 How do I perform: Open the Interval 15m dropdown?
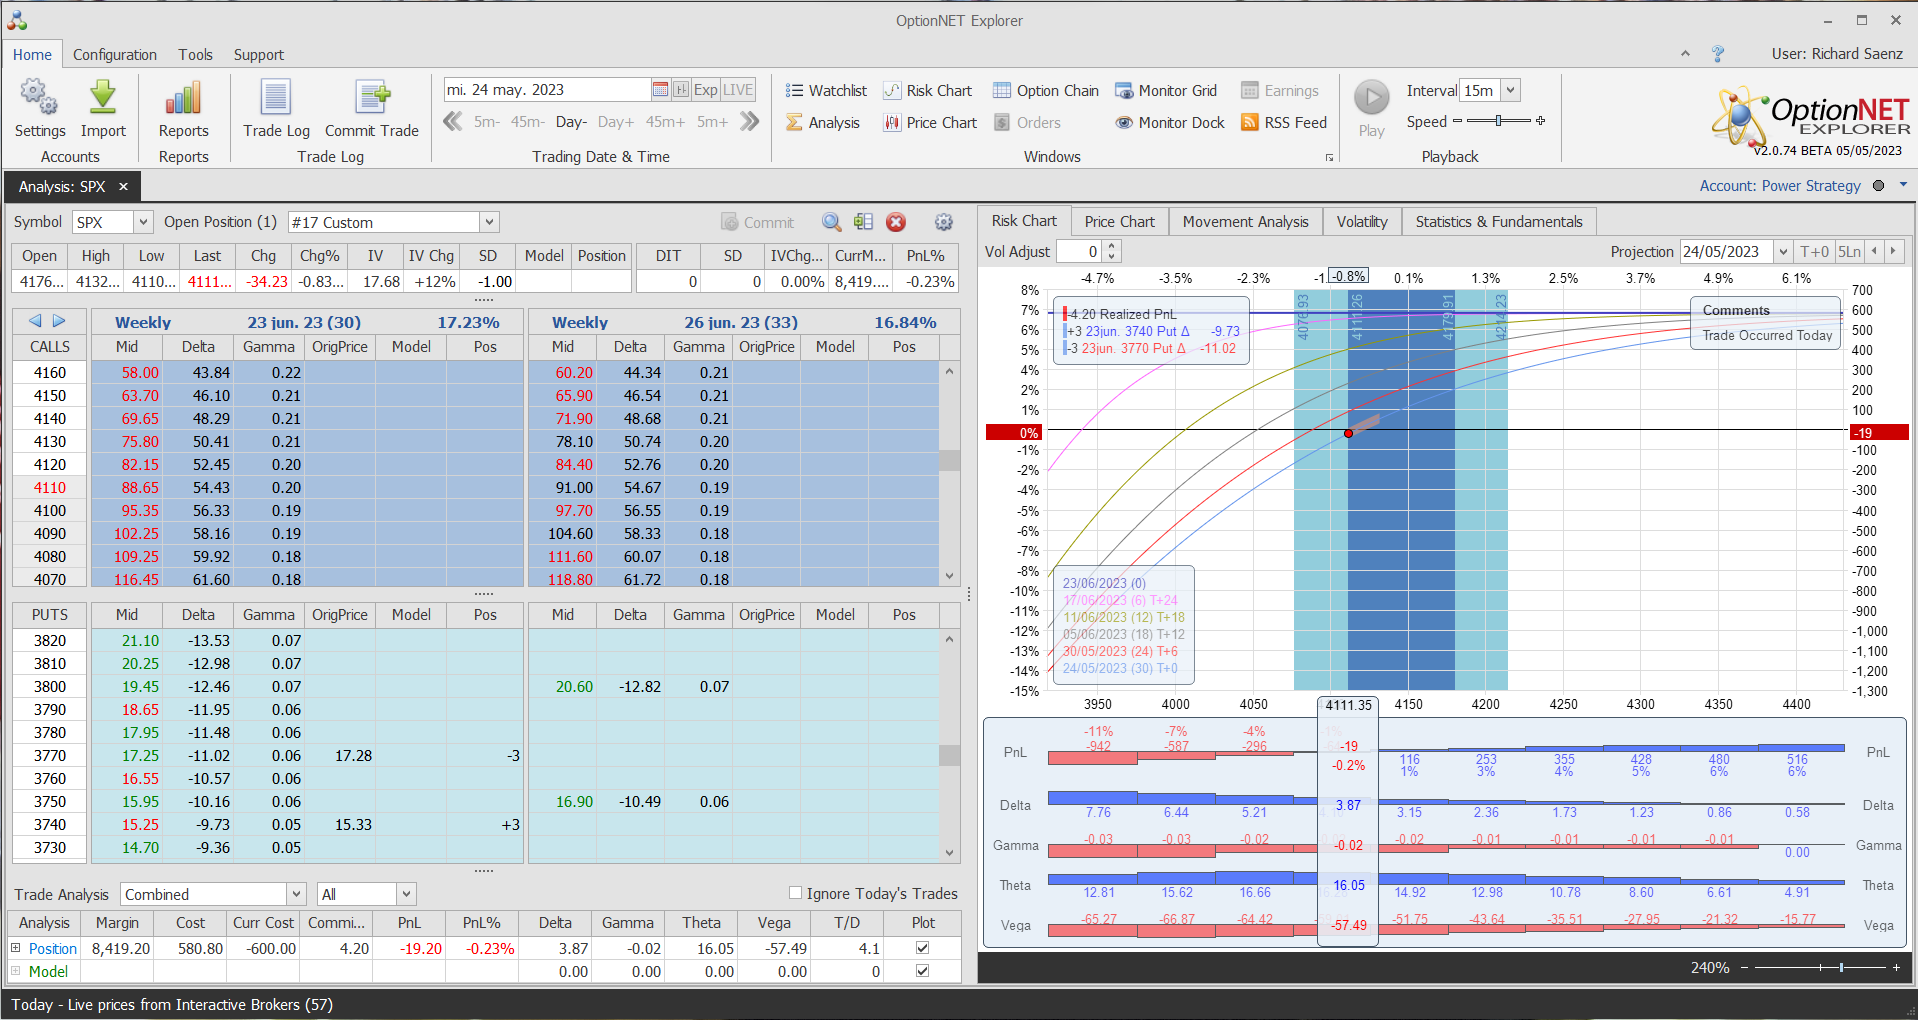tap(1510, 90)
